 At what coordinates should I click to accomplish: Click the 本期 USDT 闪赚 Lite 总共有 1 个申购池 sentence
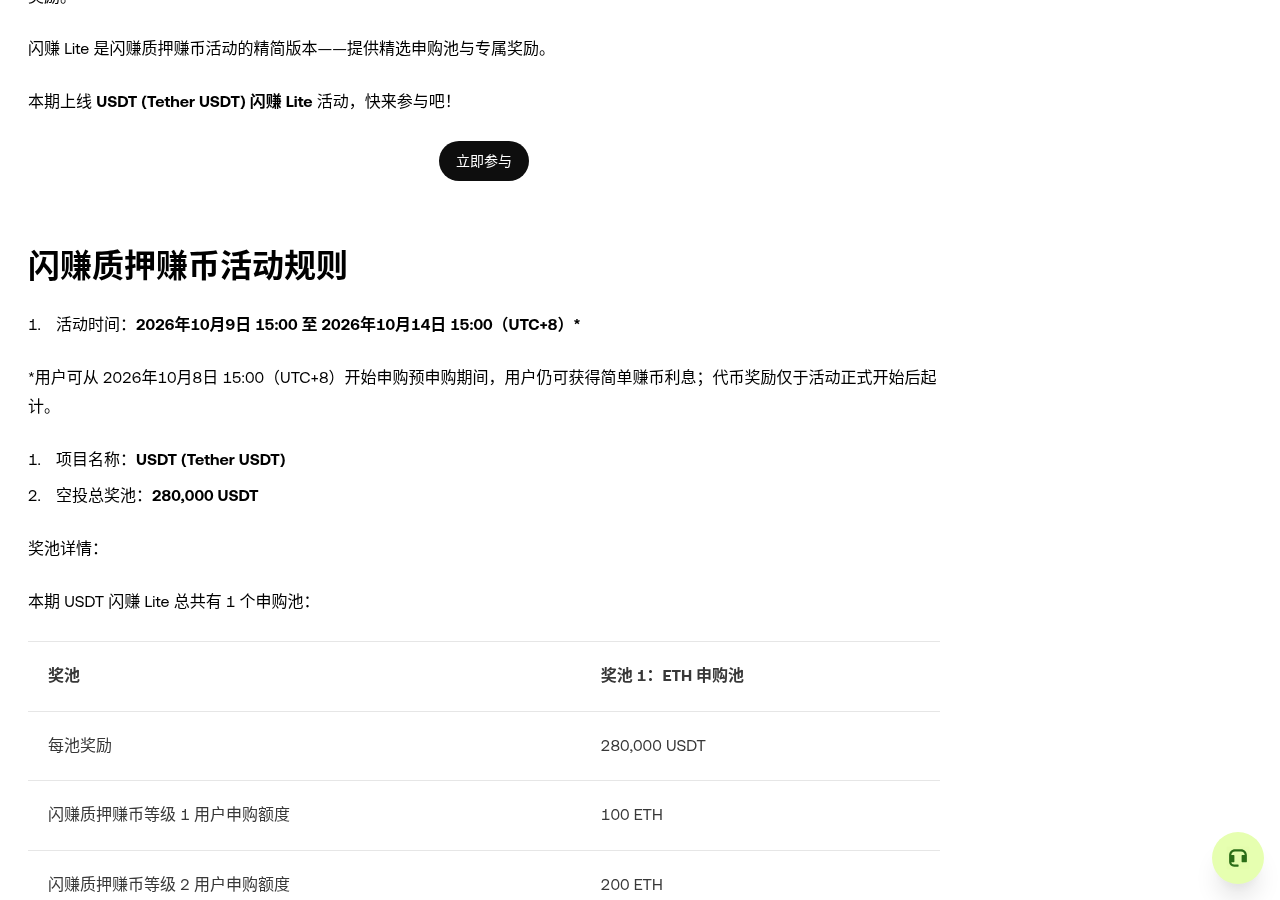click(x=169, y=601)
